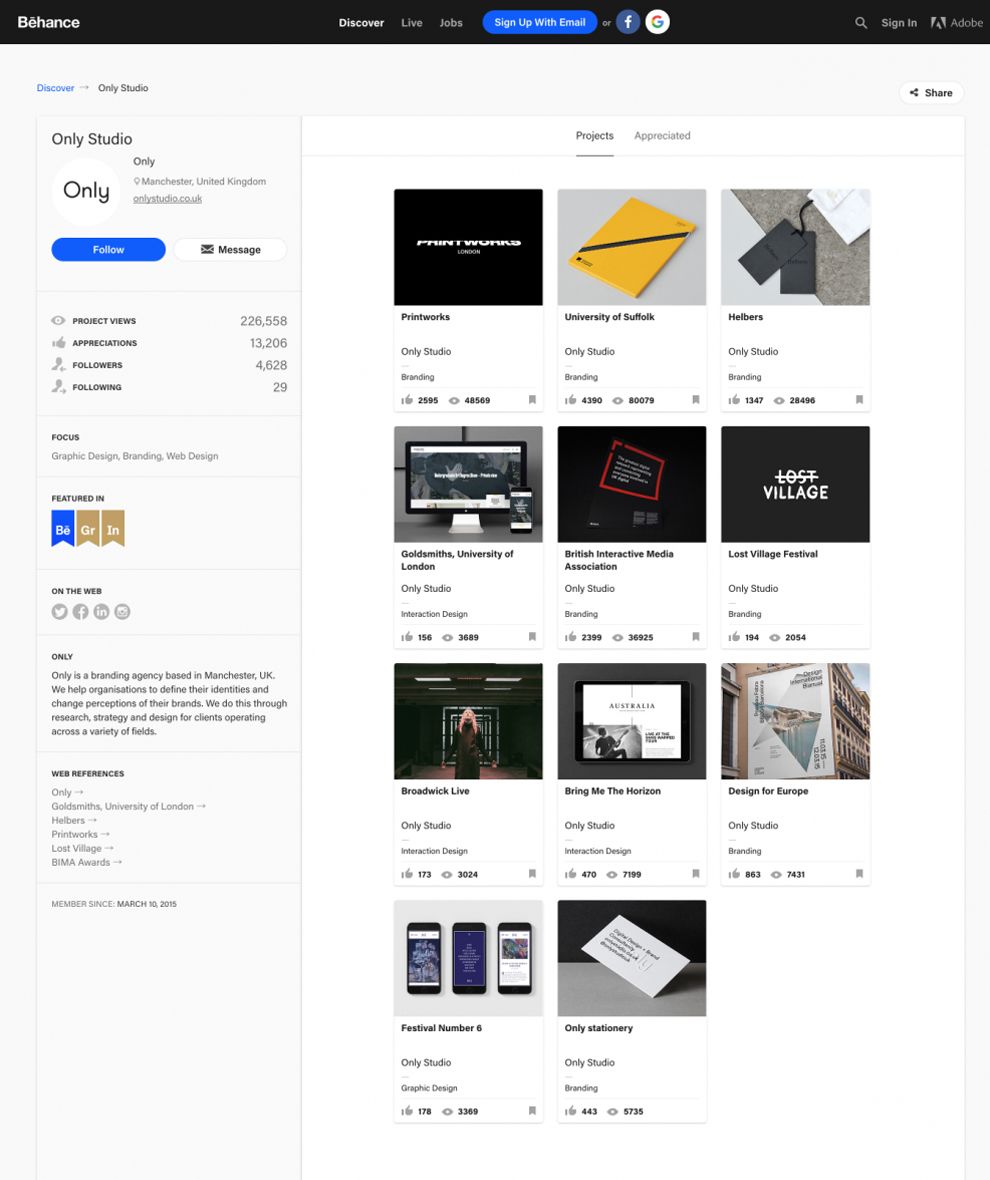
Task: Open Only stationery card thumbnail
Action: point(632,958)
